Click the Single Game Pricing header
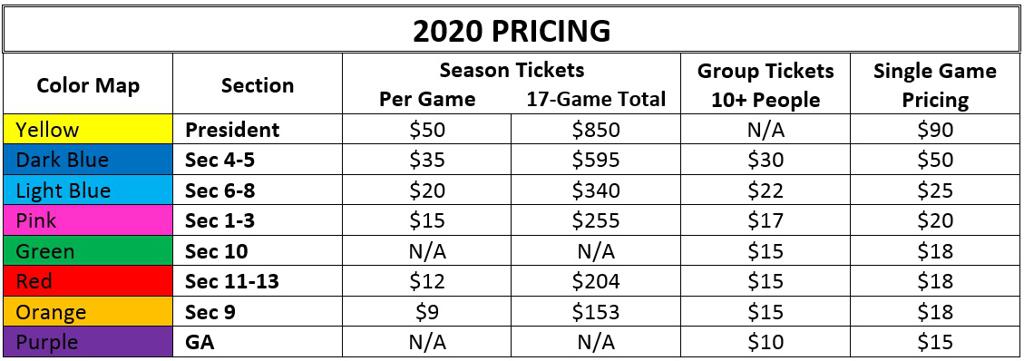 (x=935, y=85)
